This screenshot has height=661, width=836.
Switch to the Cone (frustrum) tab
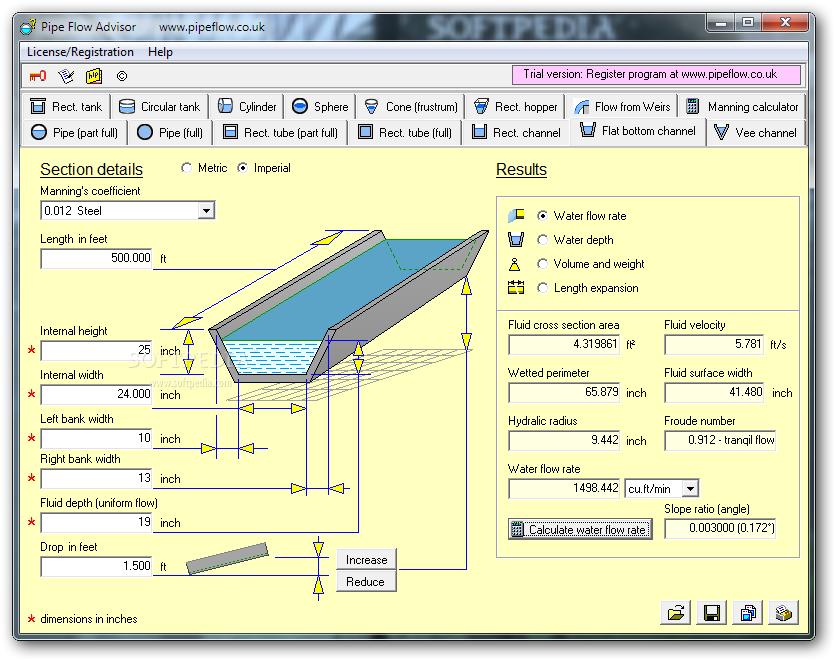tap(411, 107)
